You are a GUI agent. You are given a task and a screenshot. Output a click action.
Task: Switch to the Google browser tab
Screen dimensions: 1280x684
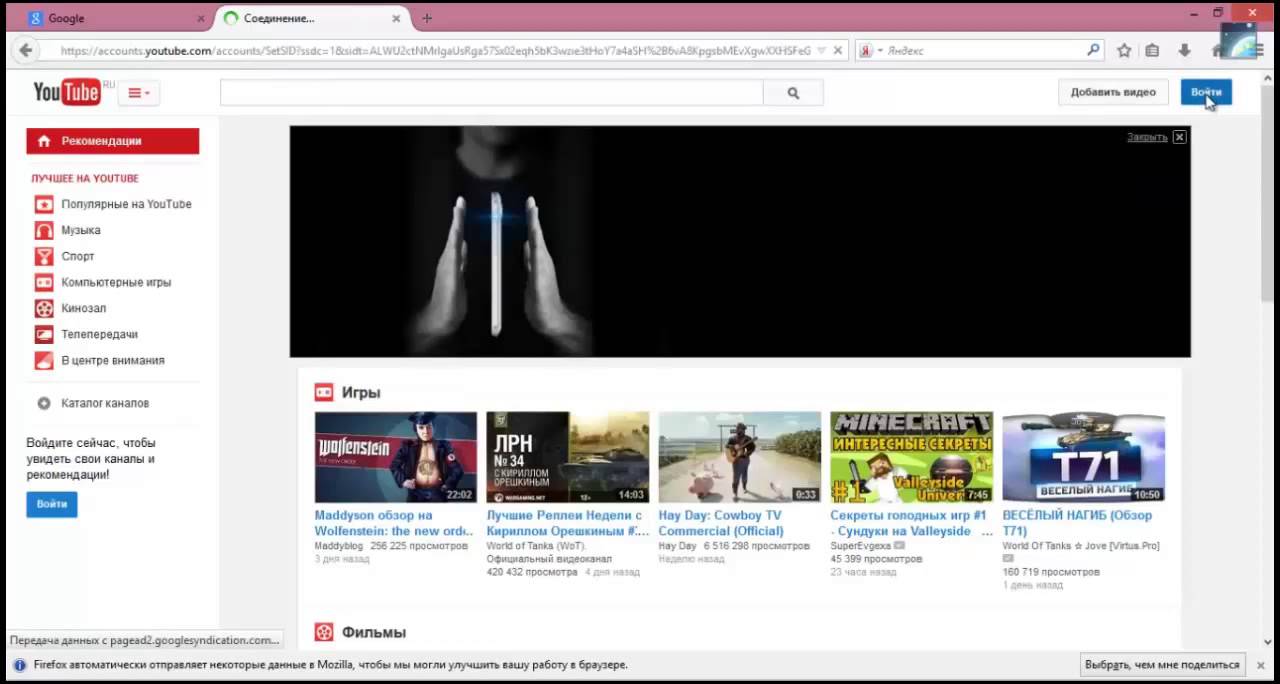pos(115,18)
